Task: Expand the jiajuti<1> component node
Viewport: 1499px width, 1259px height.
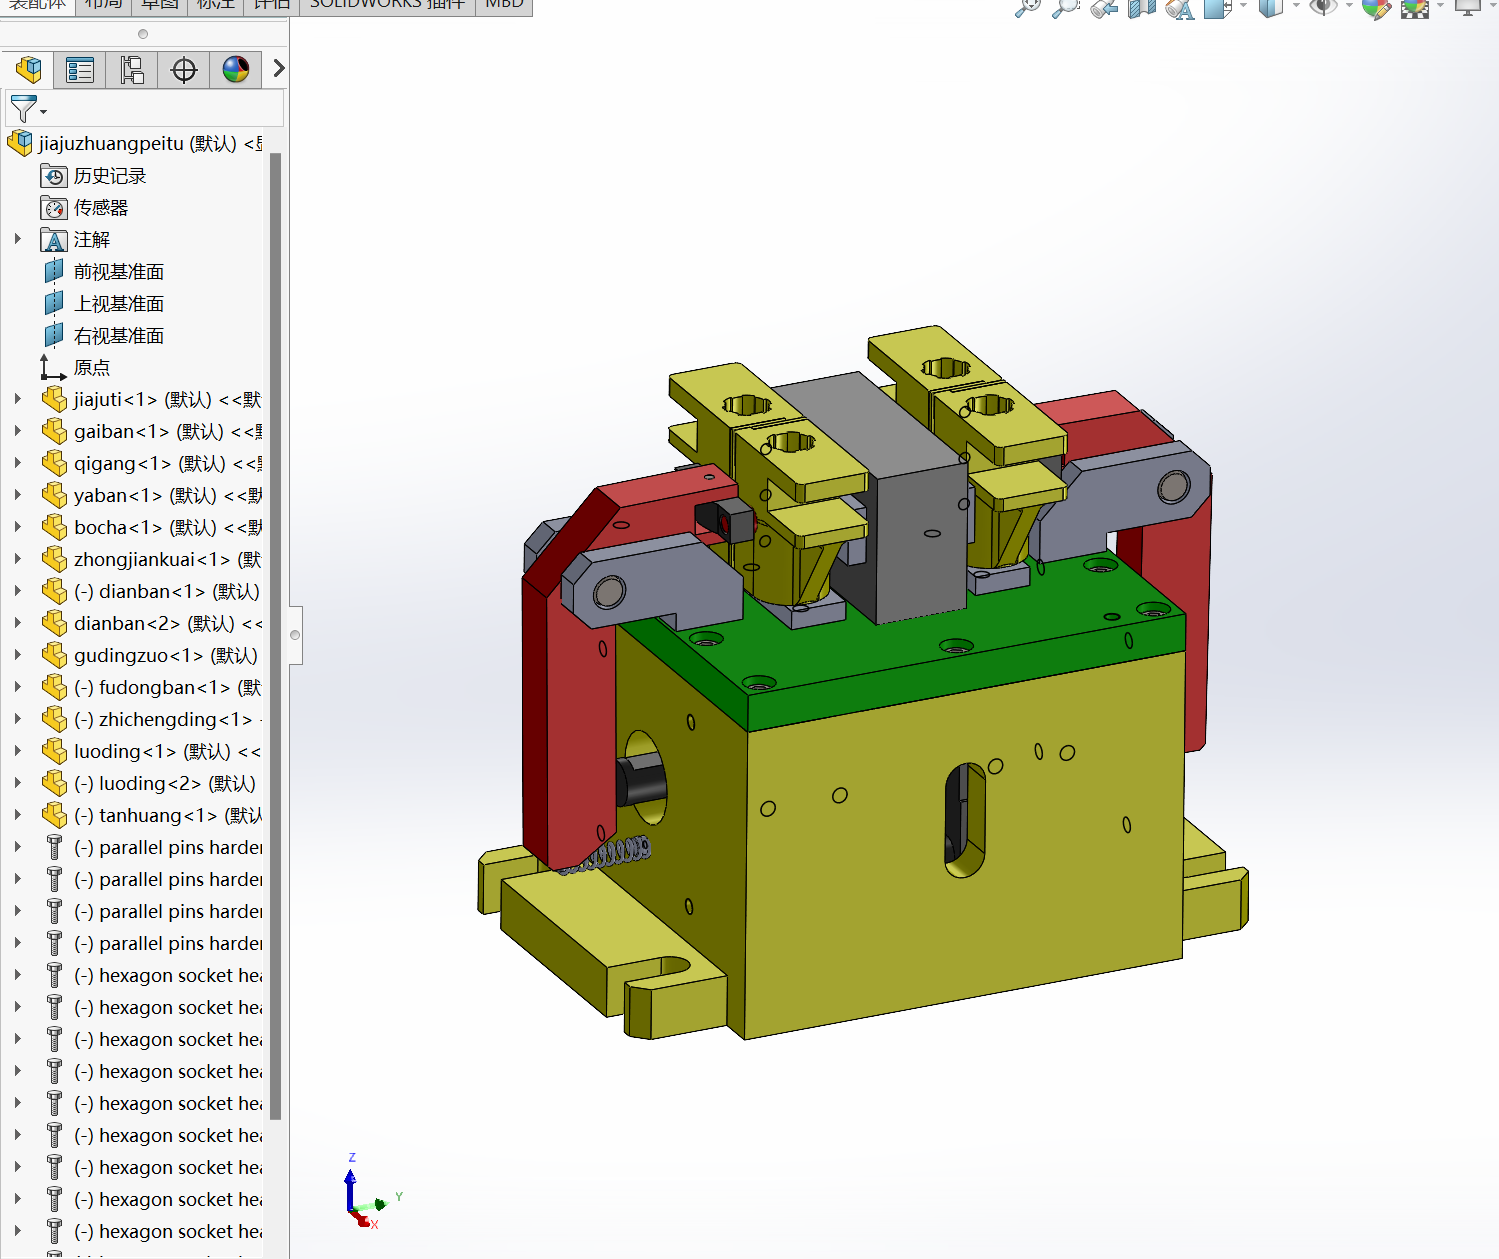Action: (18, 399)
